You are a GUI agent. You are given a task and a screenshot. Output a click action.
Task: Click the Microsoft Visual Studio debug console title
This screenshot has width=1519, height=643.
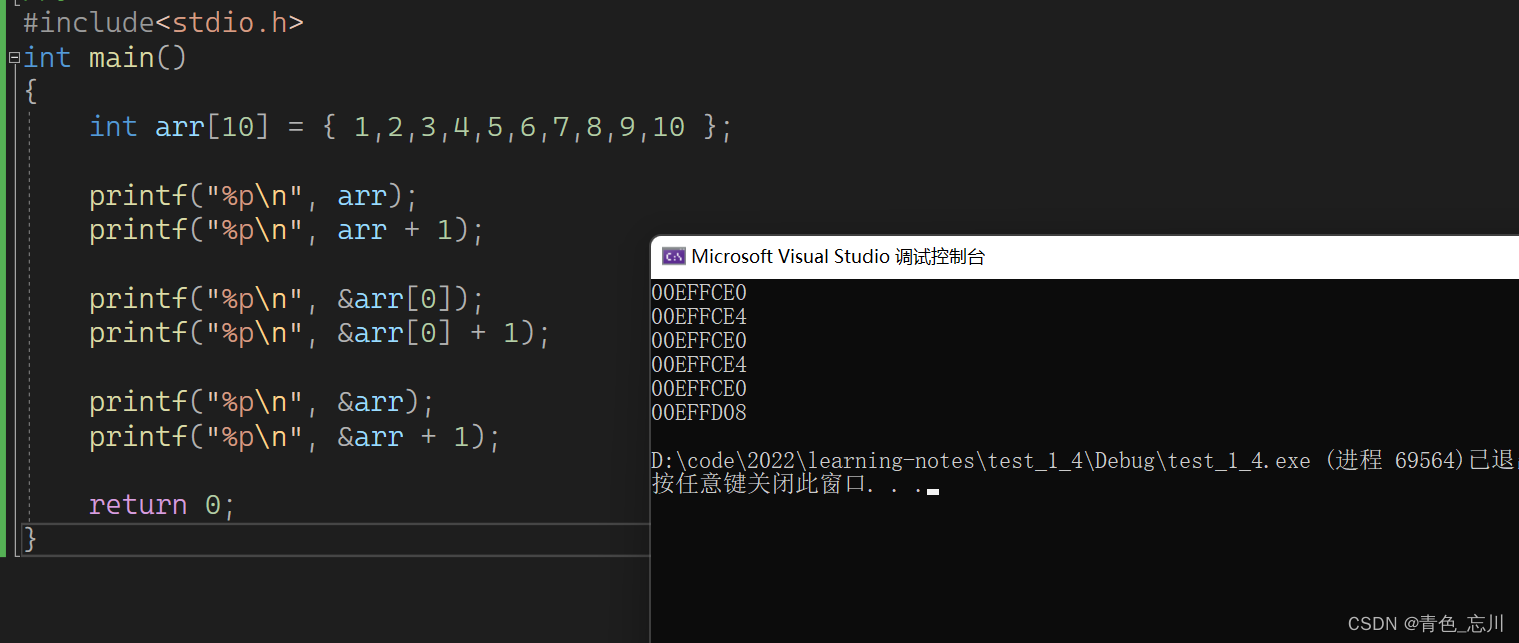pos(838,257)
